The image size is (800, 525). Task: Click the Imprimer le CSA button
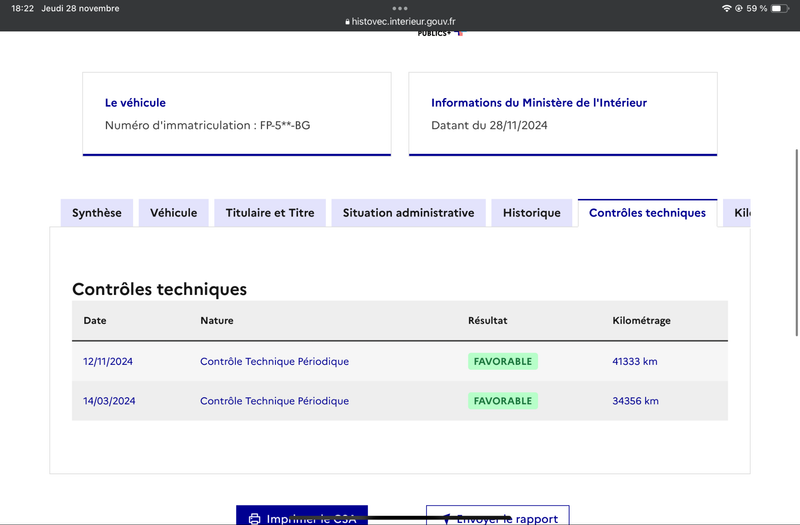click(x=302, y=515)
